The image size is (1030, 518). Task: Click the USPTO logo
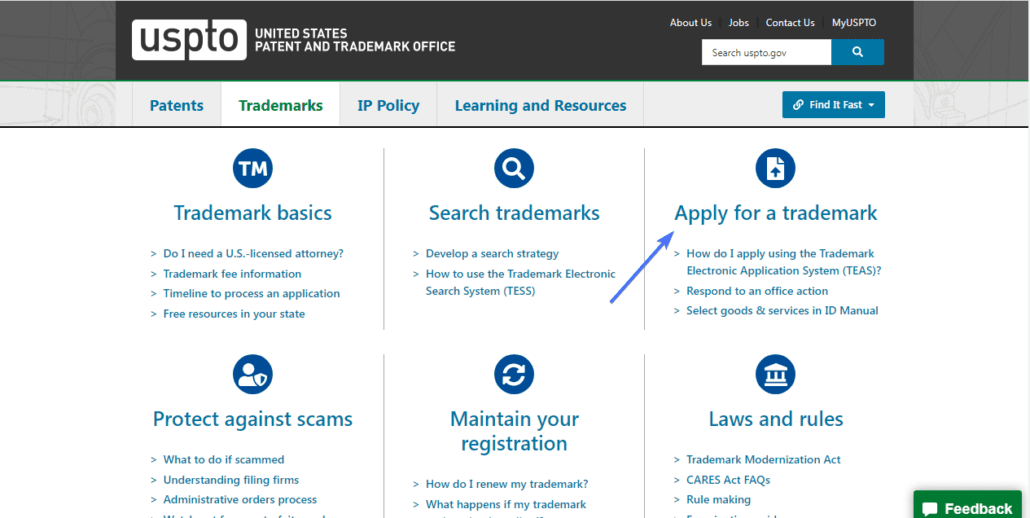(293, 40)
